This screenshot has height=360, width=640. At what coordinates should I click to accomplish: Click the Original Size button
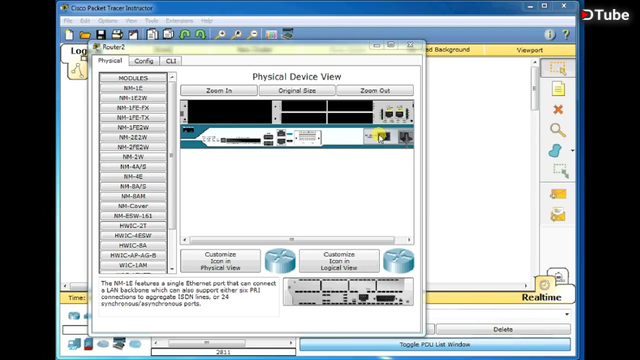click(297, 91)
